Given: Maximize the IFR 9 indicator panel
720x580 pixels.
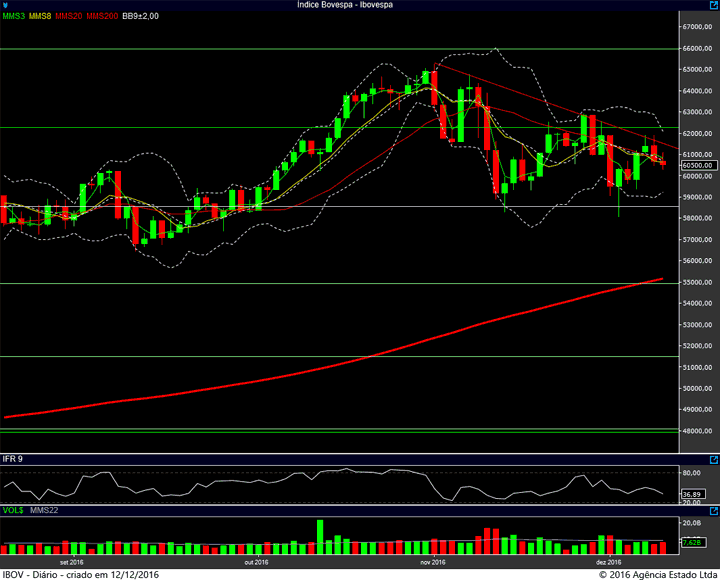Looking at the screenshot, I should 714,460.
